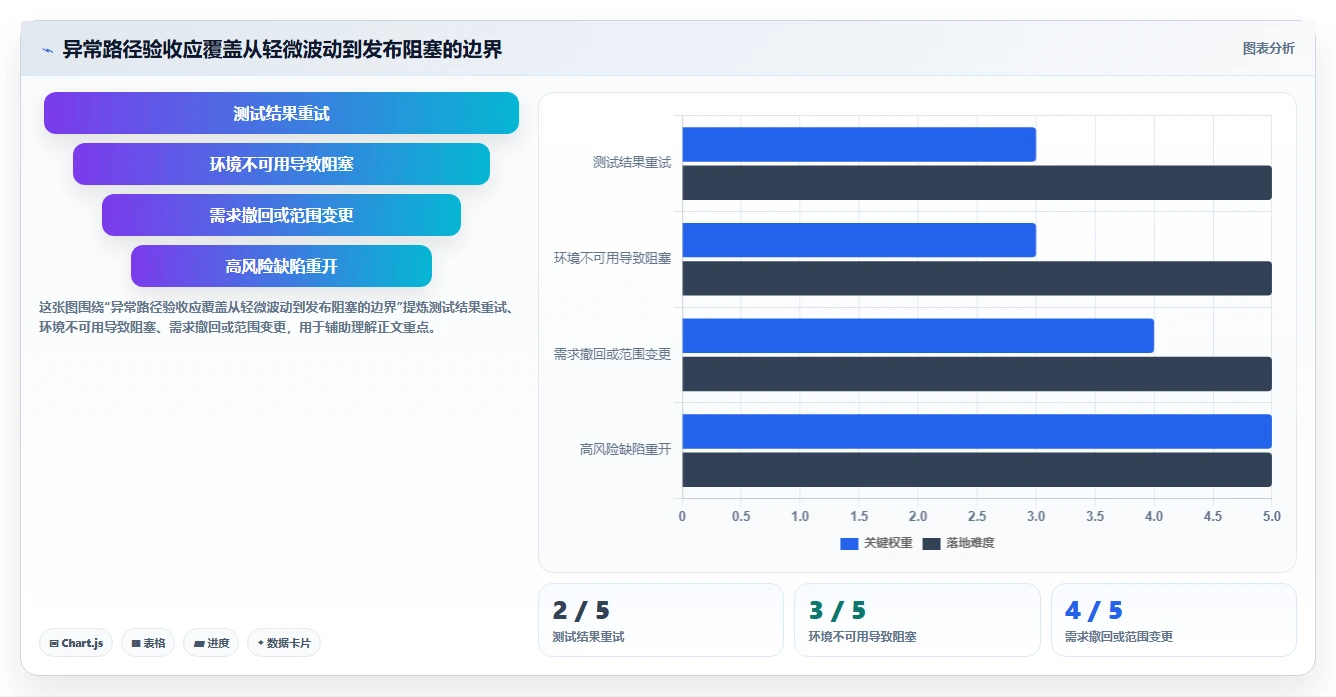Click the dark 落地难度 legend swatch
The height and width of the screenshot is (697, 1336).
931,543
